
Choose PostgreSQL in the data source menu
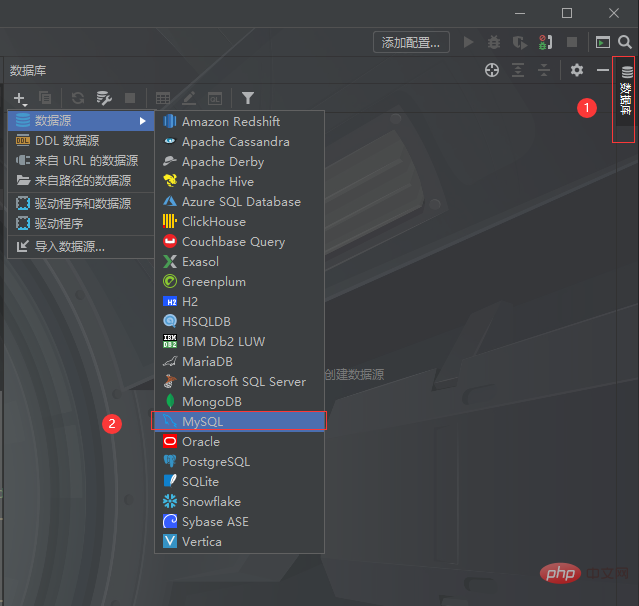pyautogui.click(x=215, y=462)
